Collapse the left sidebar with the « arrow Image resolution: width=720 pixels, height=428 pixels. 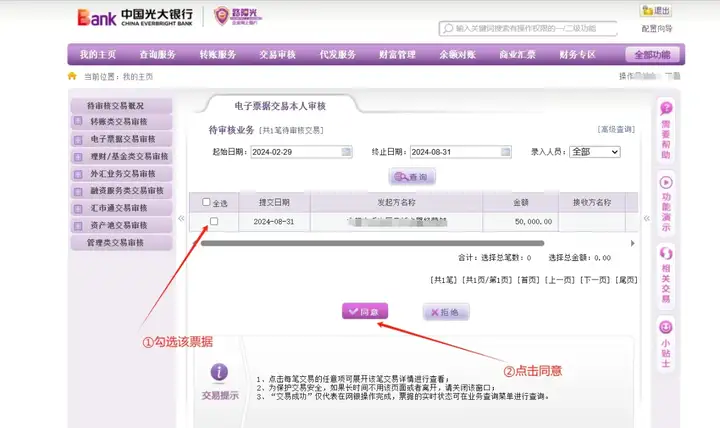181,219
